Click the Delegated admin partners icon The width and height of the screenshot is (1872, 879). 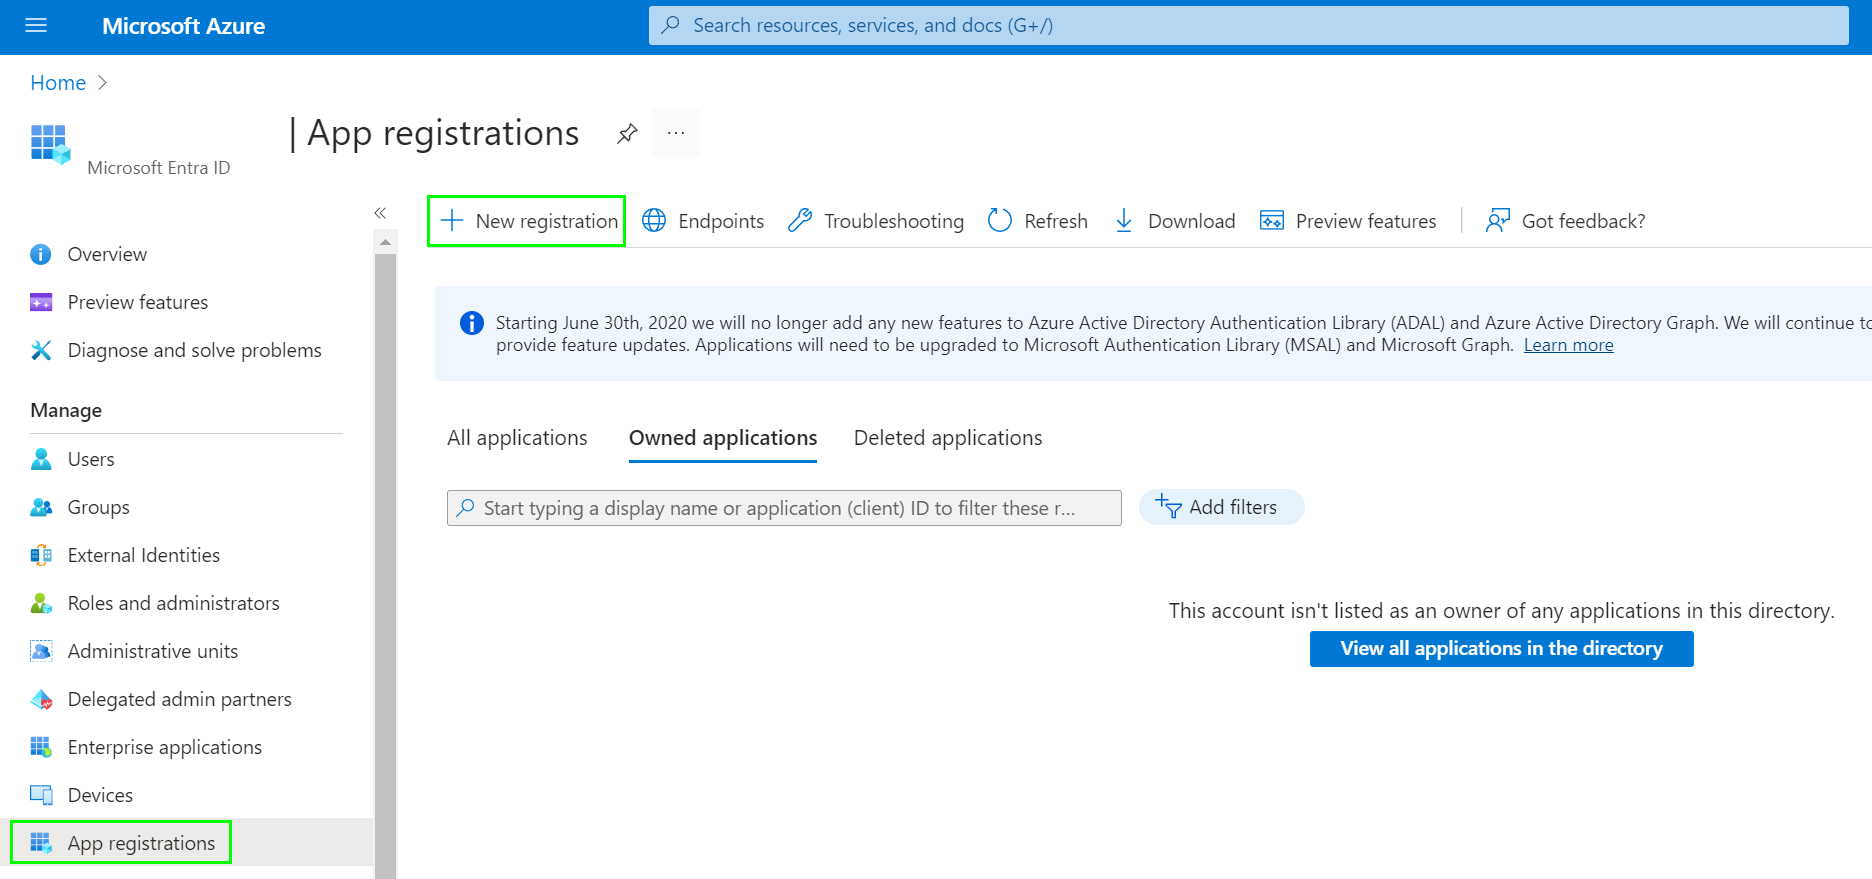(41, 699)
